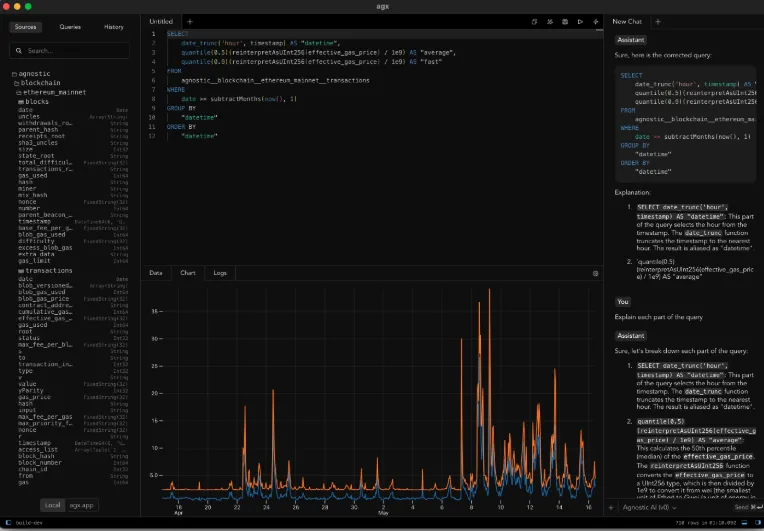
Task: Open chart settings gear icon
Action: (x=595, y=273)
